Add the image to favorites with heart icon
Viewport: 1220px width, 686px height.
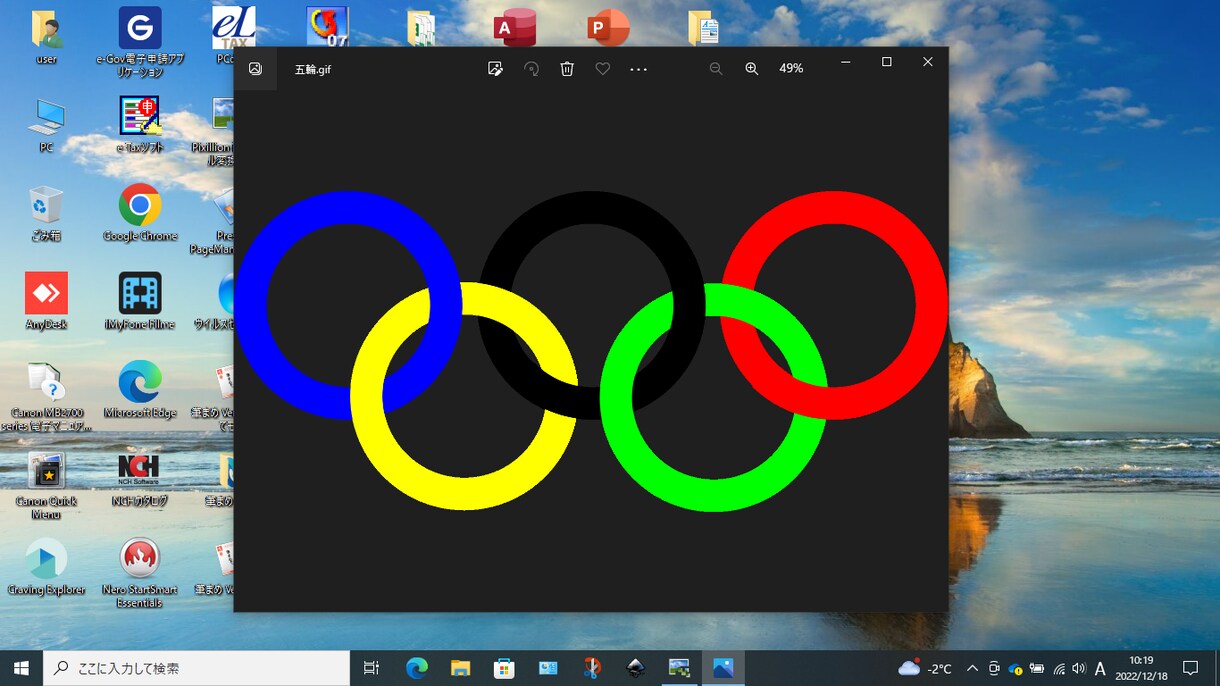pyautogui.click(x=603, y=68)
